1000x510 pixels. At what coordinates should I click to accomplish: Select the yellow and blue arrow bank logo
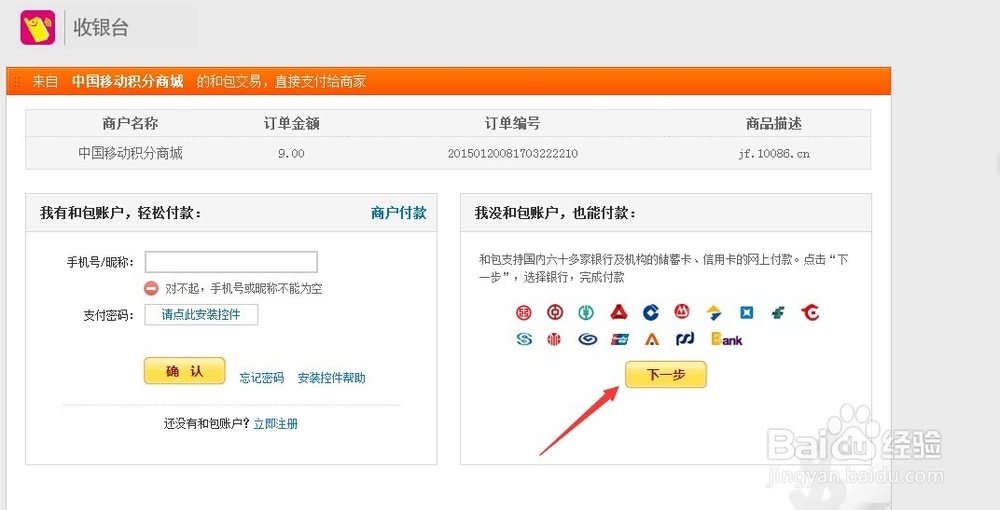tap(714, 312)
